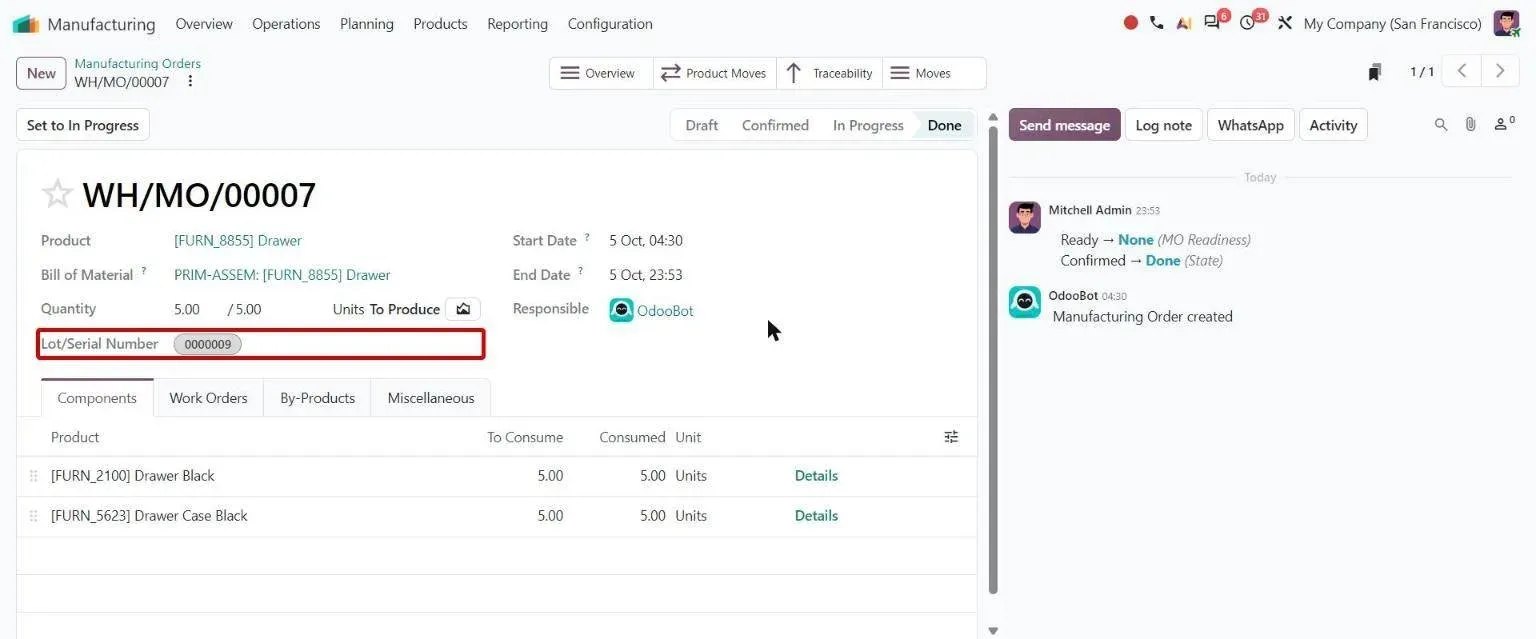Open the Configuration menu
Viewport: 1536px width, 639px height.
(610, 24)
